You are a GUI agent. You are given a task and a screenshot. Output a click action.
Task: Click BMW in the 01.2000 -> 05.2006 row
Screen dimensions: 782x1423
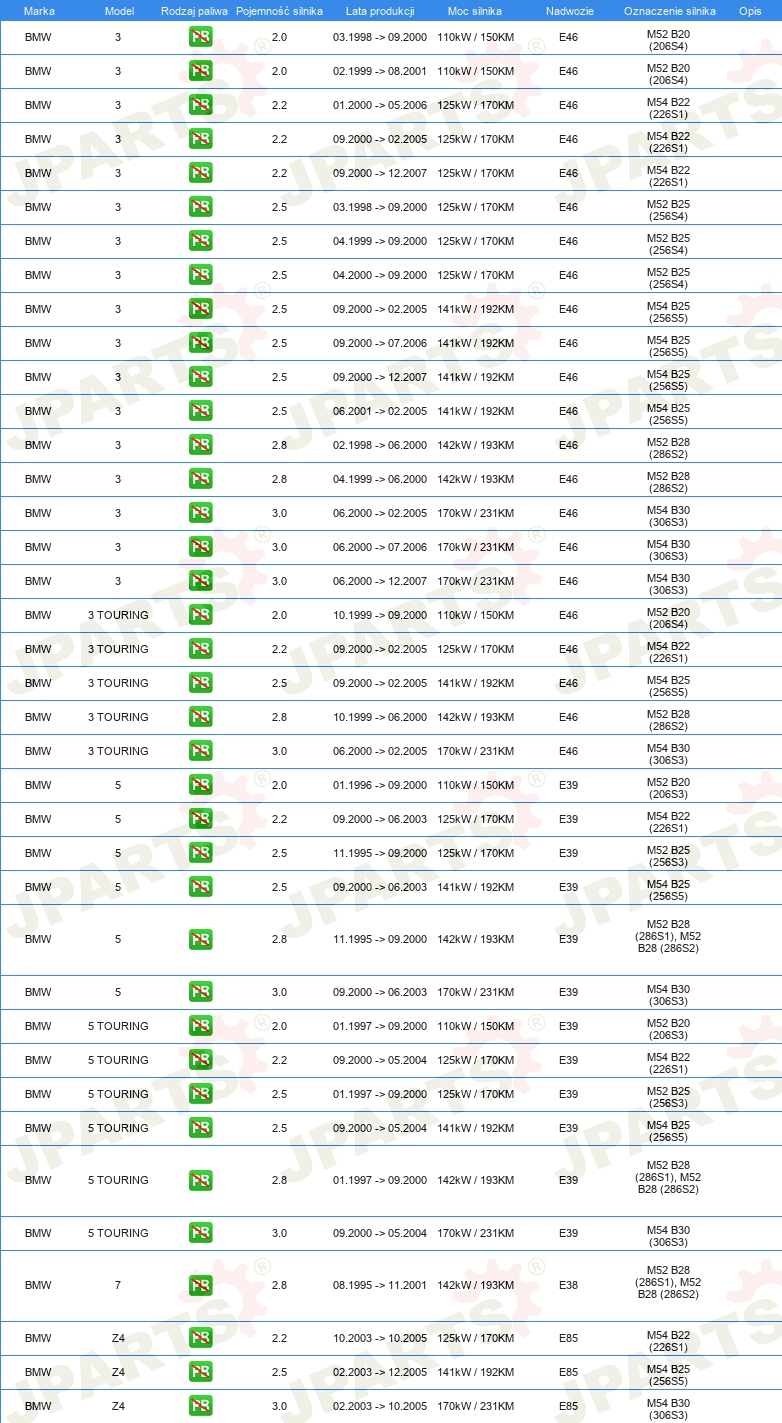click(38, 105)
